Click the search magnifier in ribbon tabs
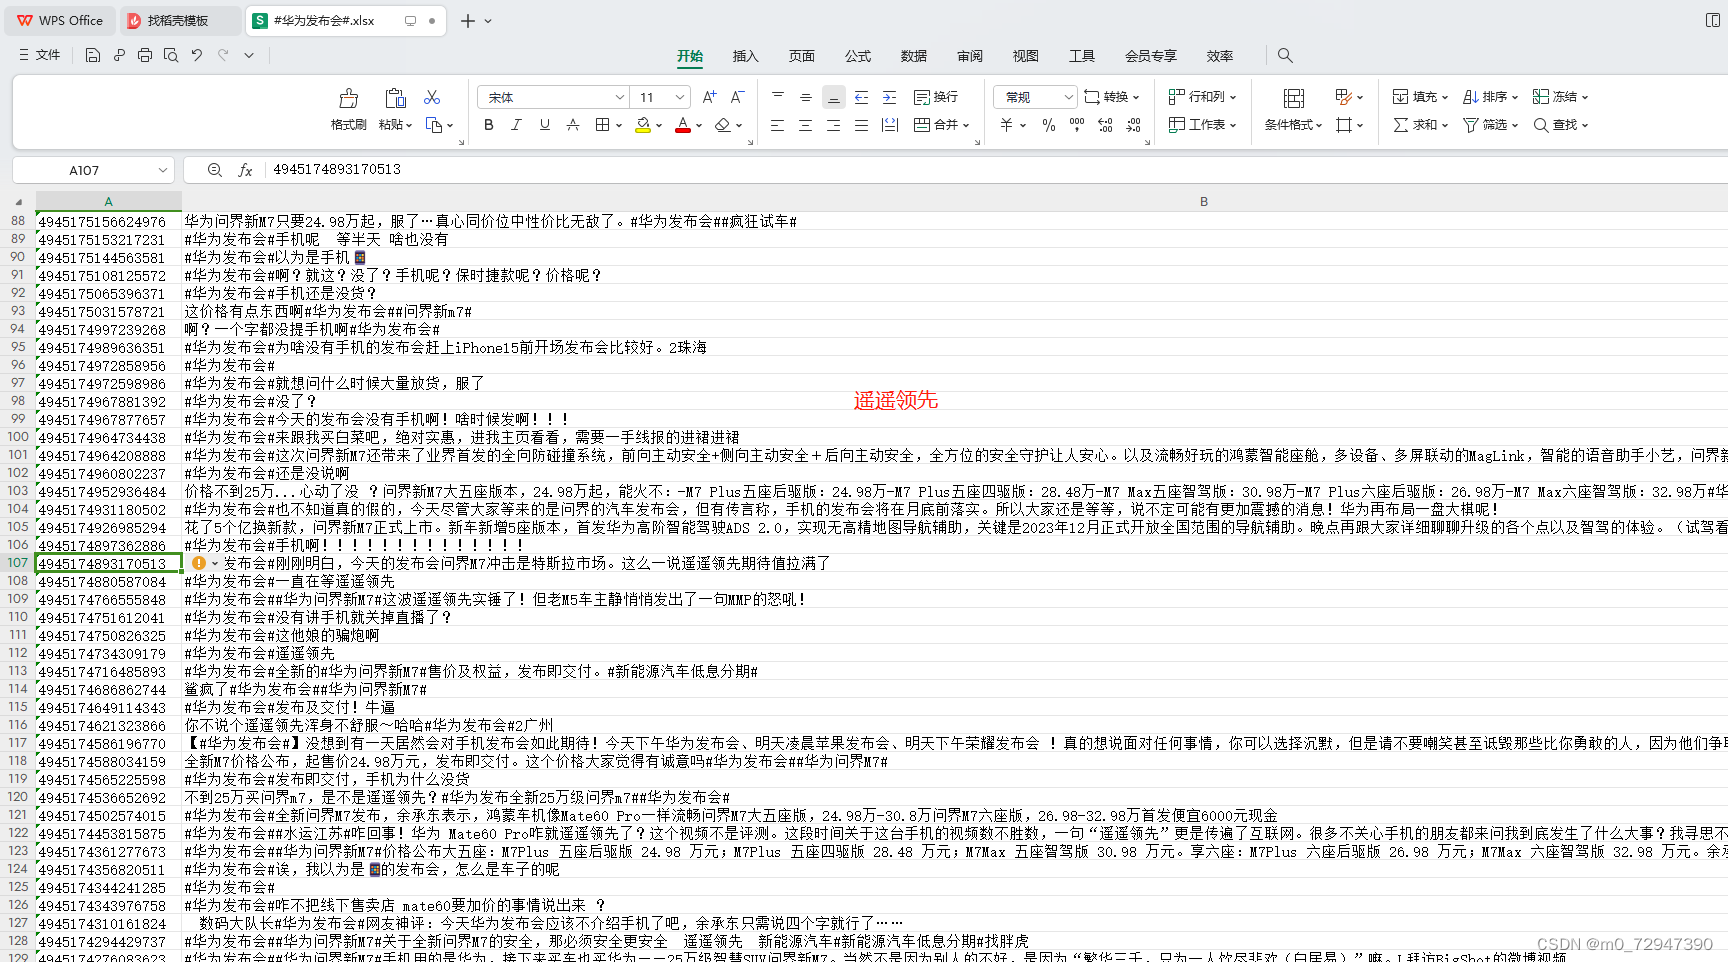 click(x=1285, y=55)
